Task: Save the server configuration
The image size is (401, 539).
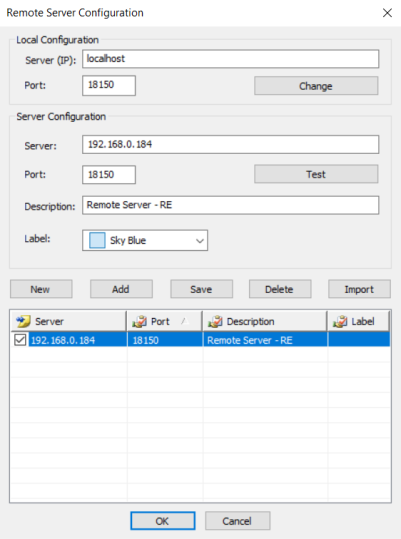Action: click(201, 289)
